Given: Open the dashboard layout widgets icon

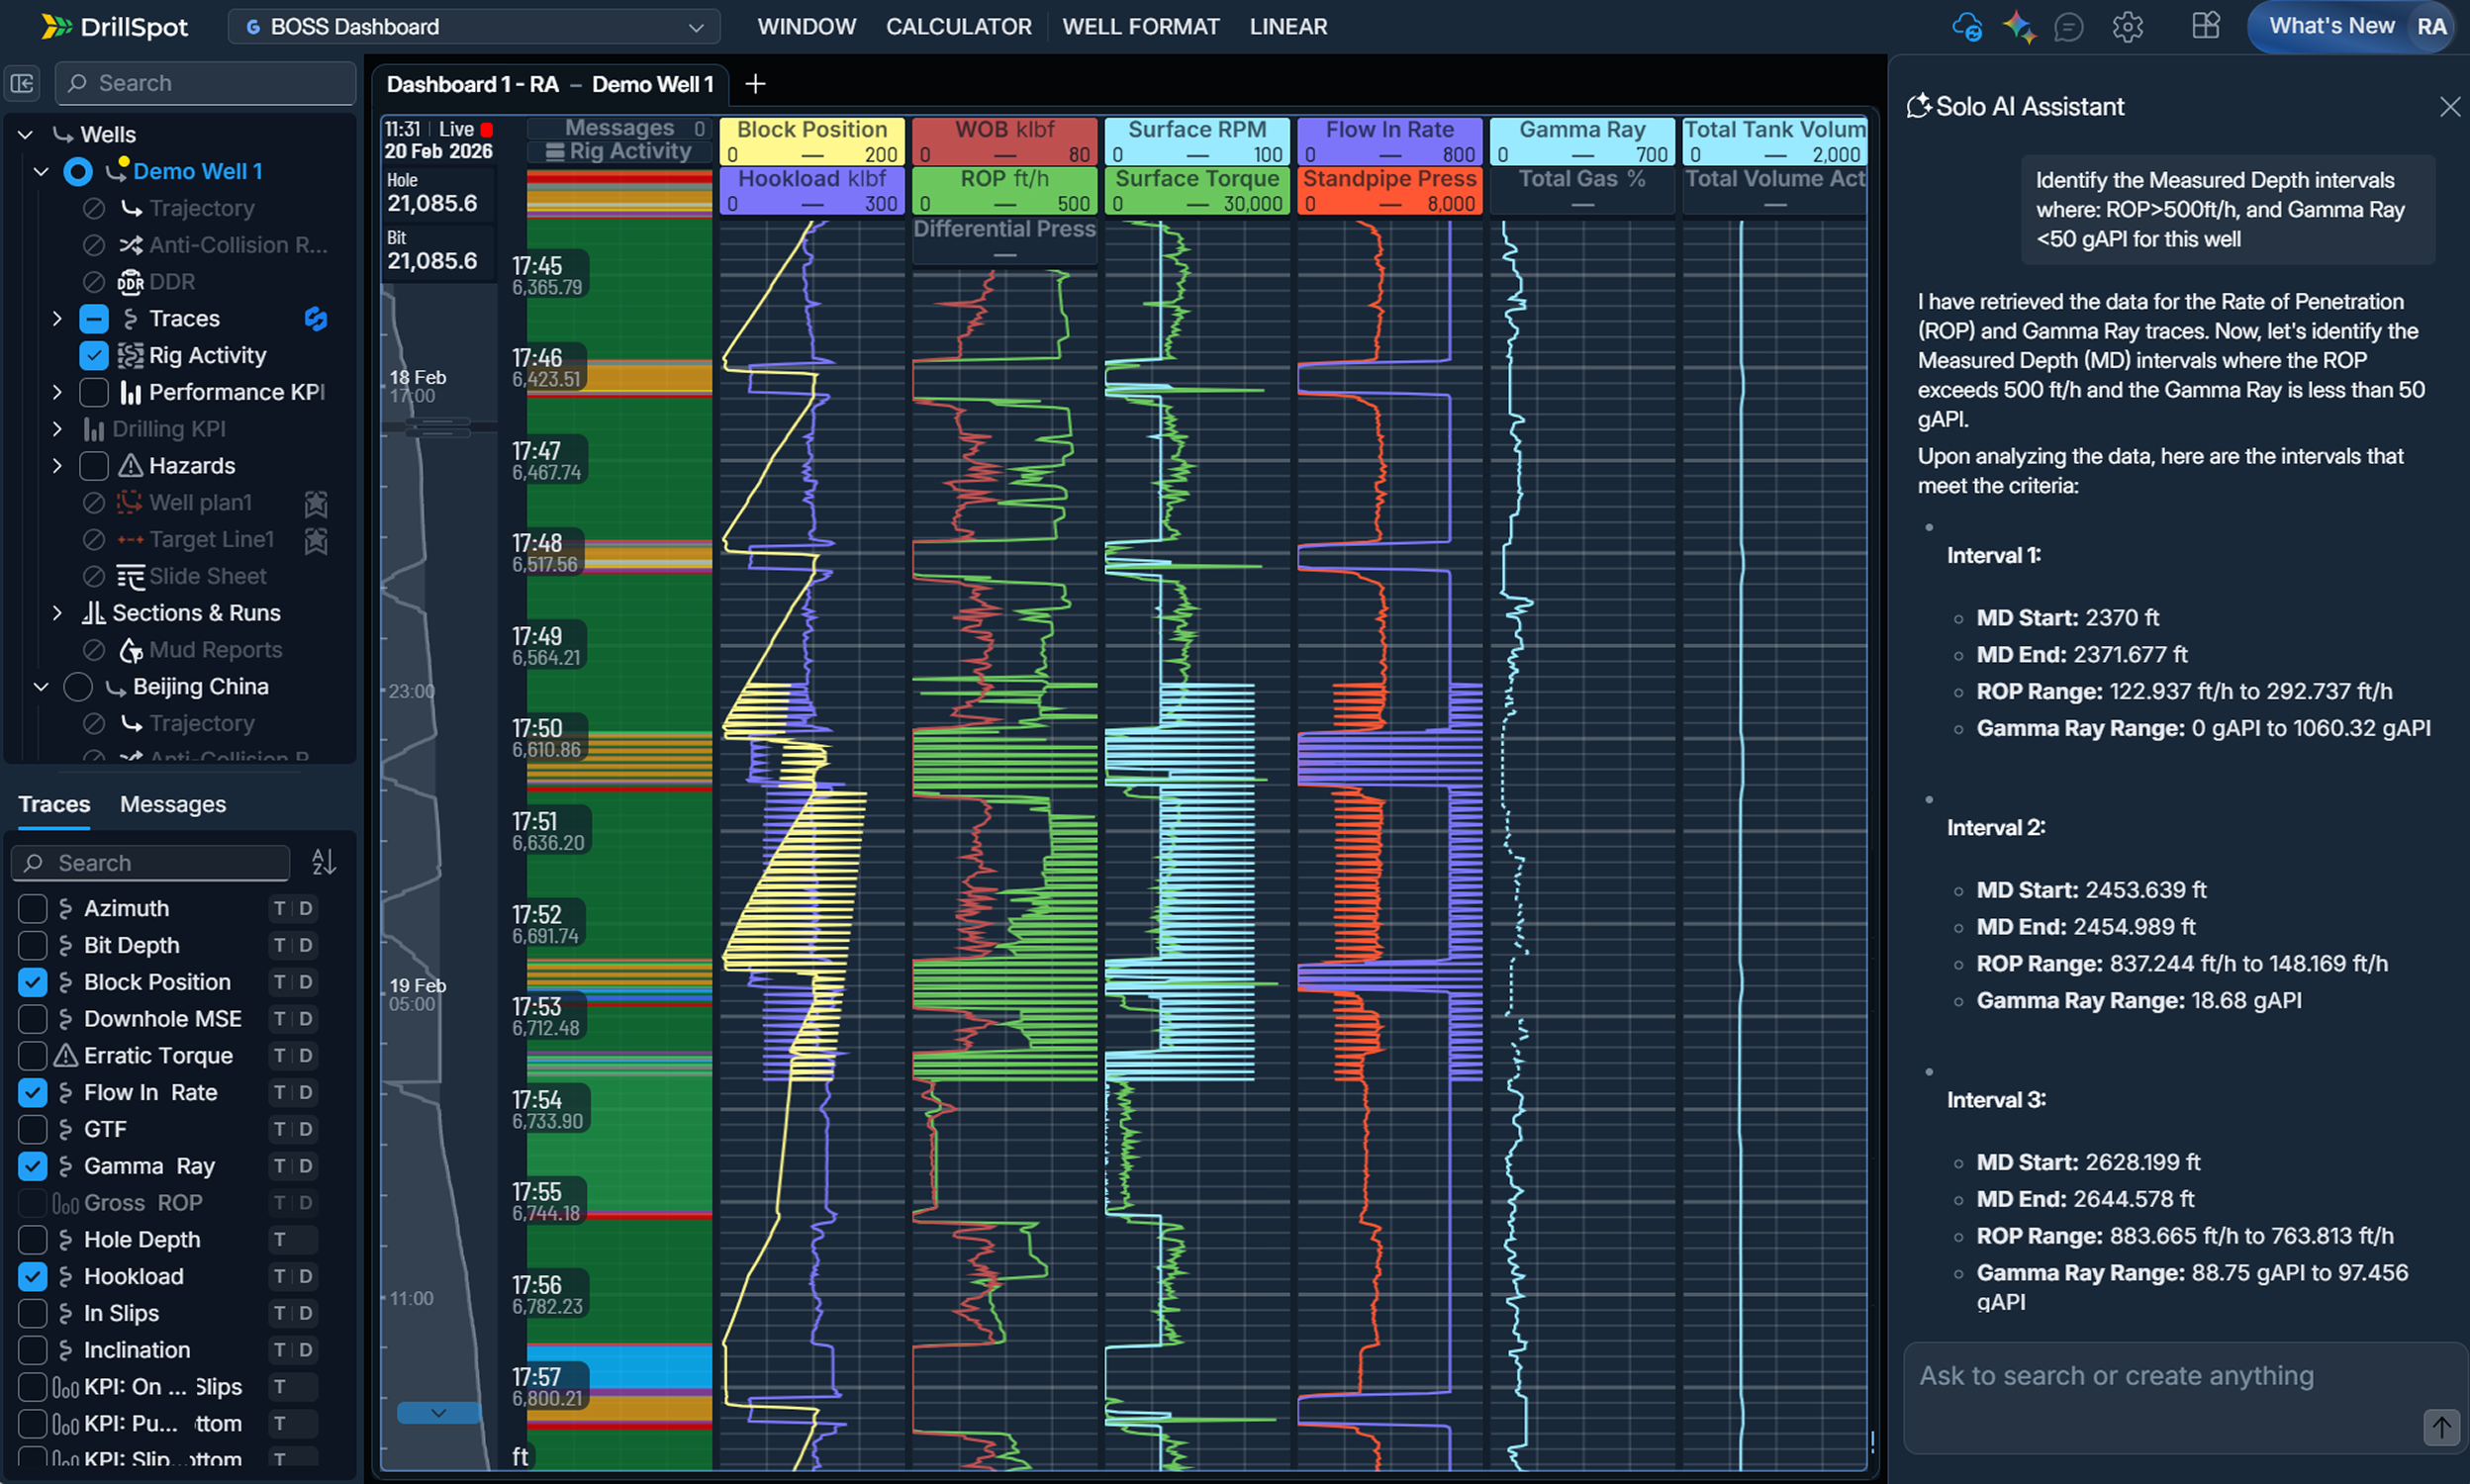Looking at the screenshot, I should (2205, 26).
